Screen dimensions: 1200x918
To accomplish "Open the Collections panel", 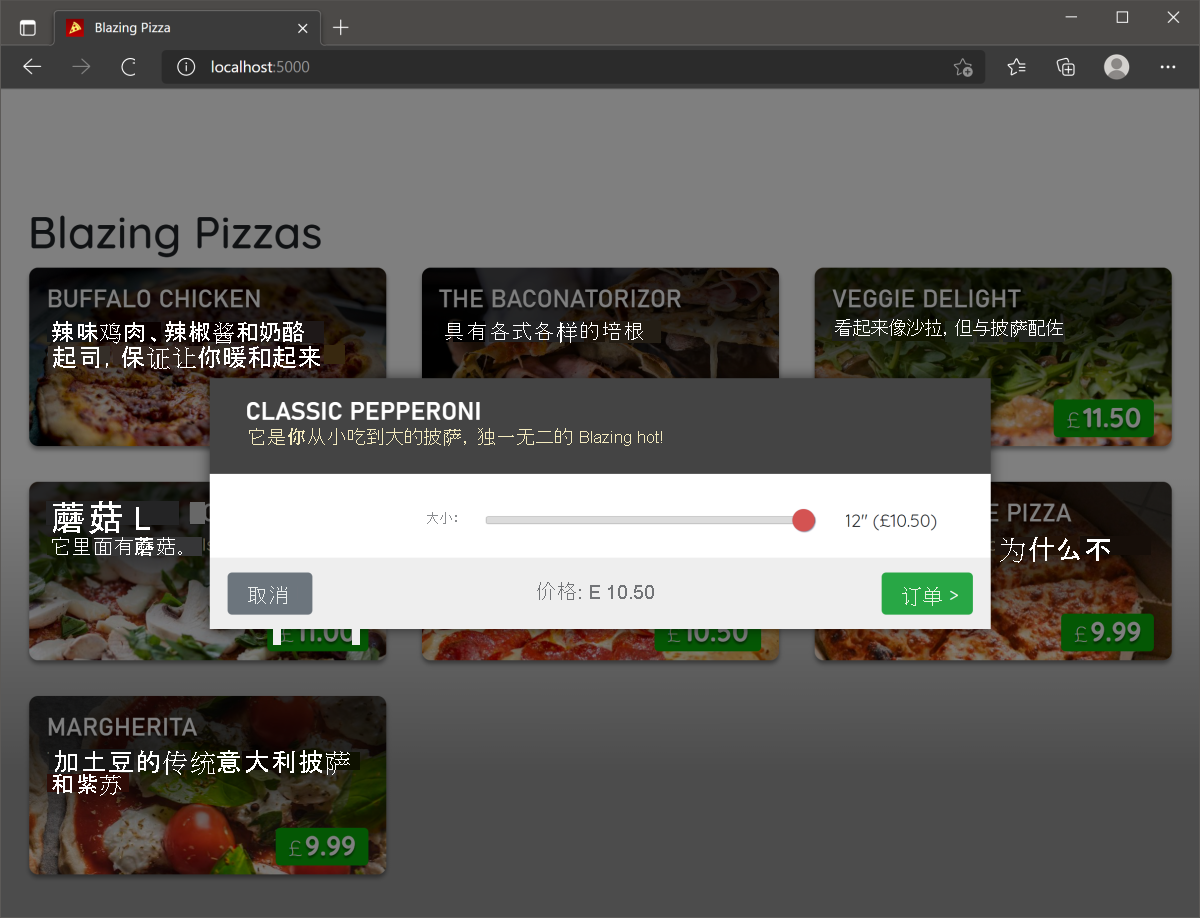I will click(1065, 67).
